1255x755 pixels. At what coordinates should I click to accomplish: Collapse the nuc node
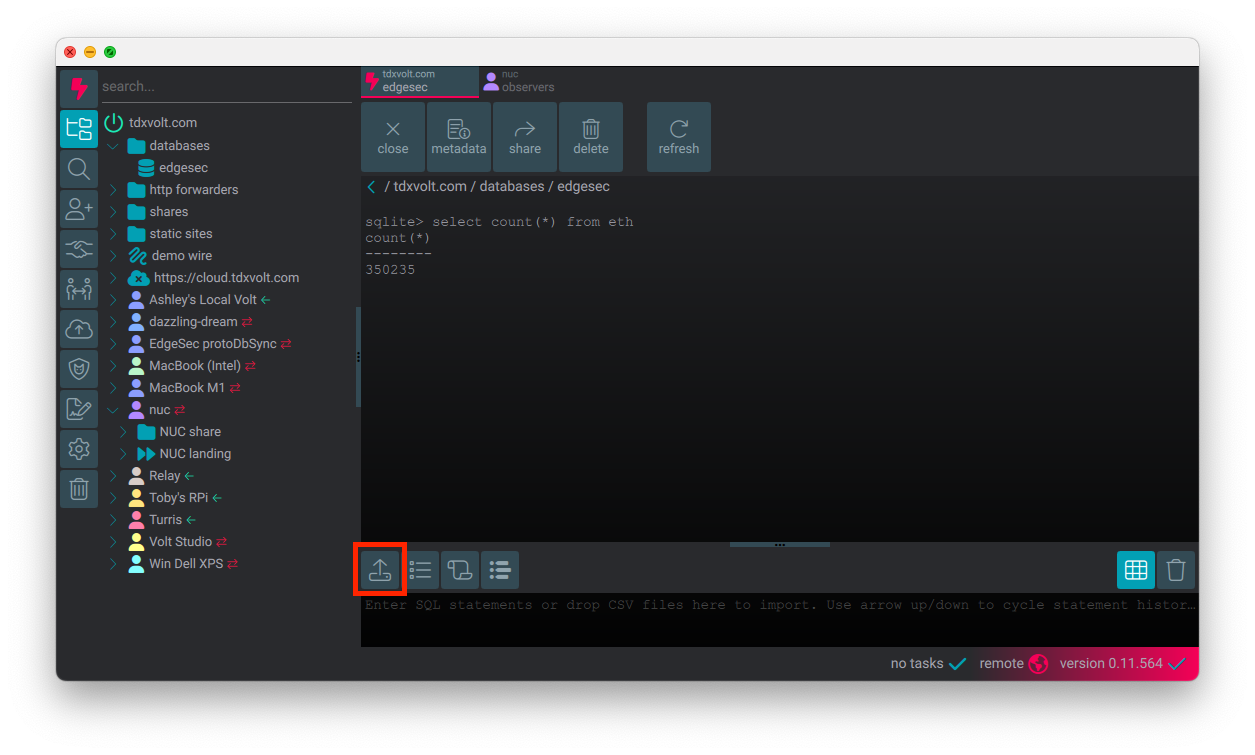(x=113, y=410)
